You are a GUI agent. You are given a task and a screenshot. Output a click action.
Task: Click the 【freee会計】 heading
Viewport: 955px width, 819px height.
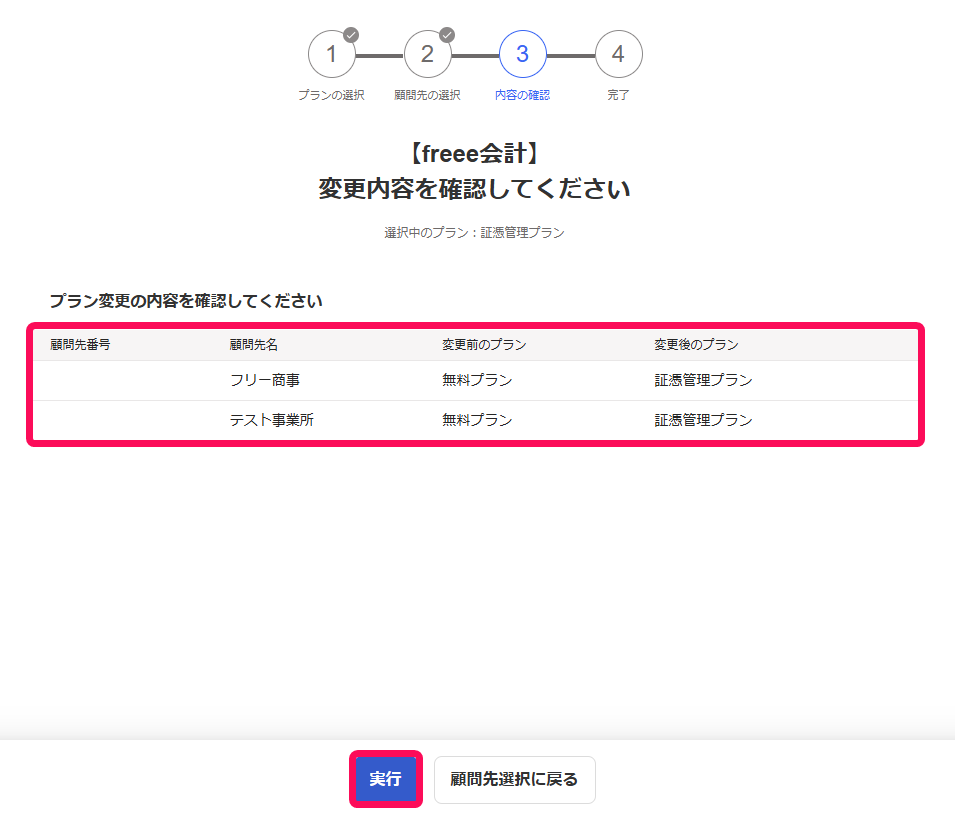(x=474, y=153)
